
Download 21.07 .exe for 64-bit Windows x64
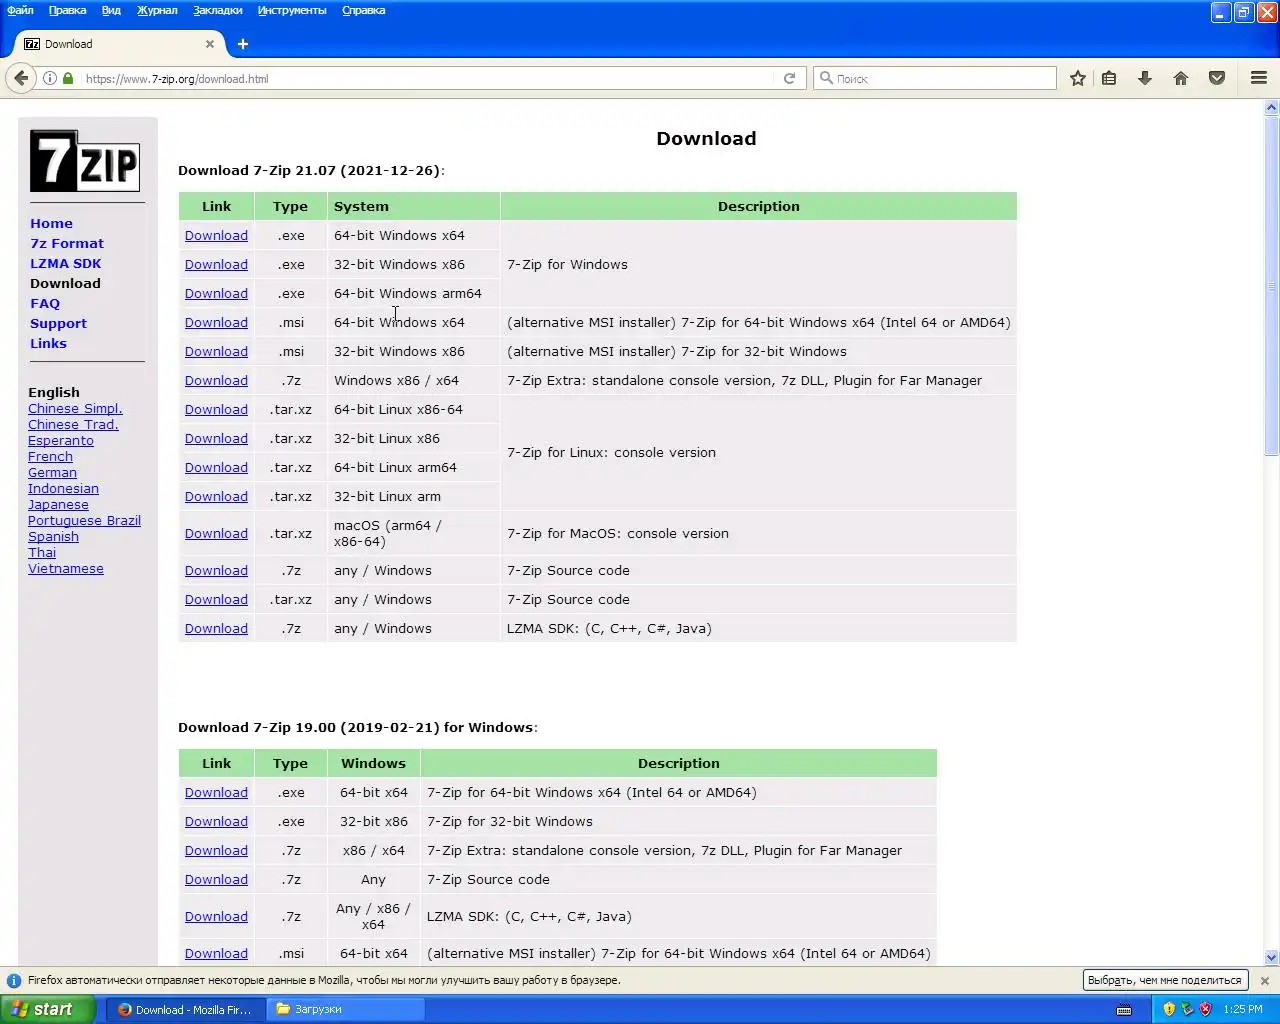216,236
